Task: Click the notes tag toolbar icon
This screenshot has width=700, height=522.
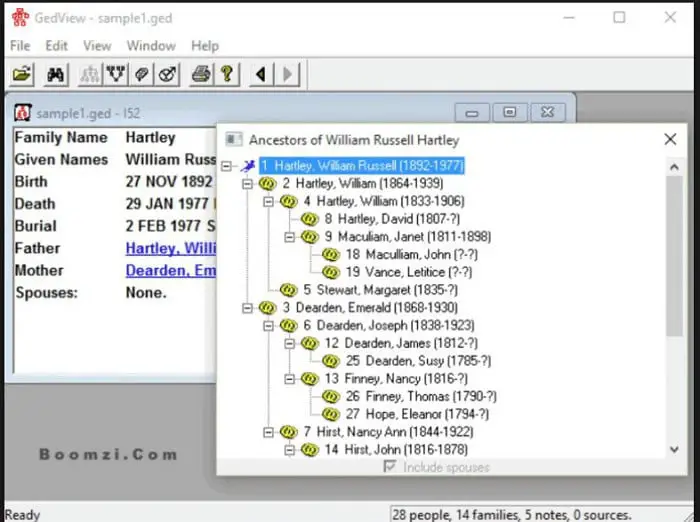Action: 142,74
